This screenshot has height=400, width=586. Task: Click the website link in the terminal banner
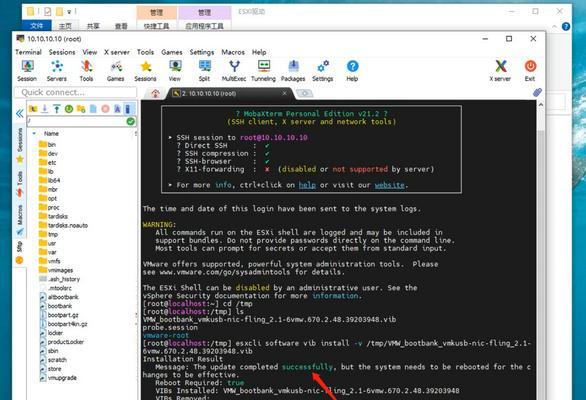pos(389,185)
